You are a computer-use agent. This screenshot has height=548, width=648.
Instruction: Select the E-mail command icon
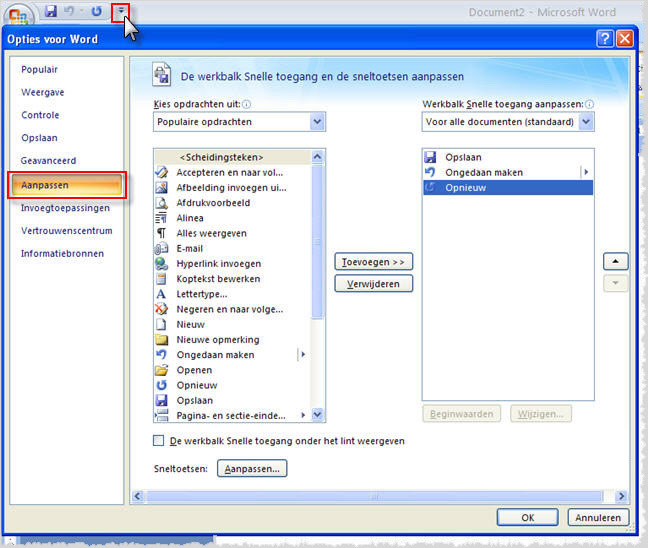pos(161,248)
